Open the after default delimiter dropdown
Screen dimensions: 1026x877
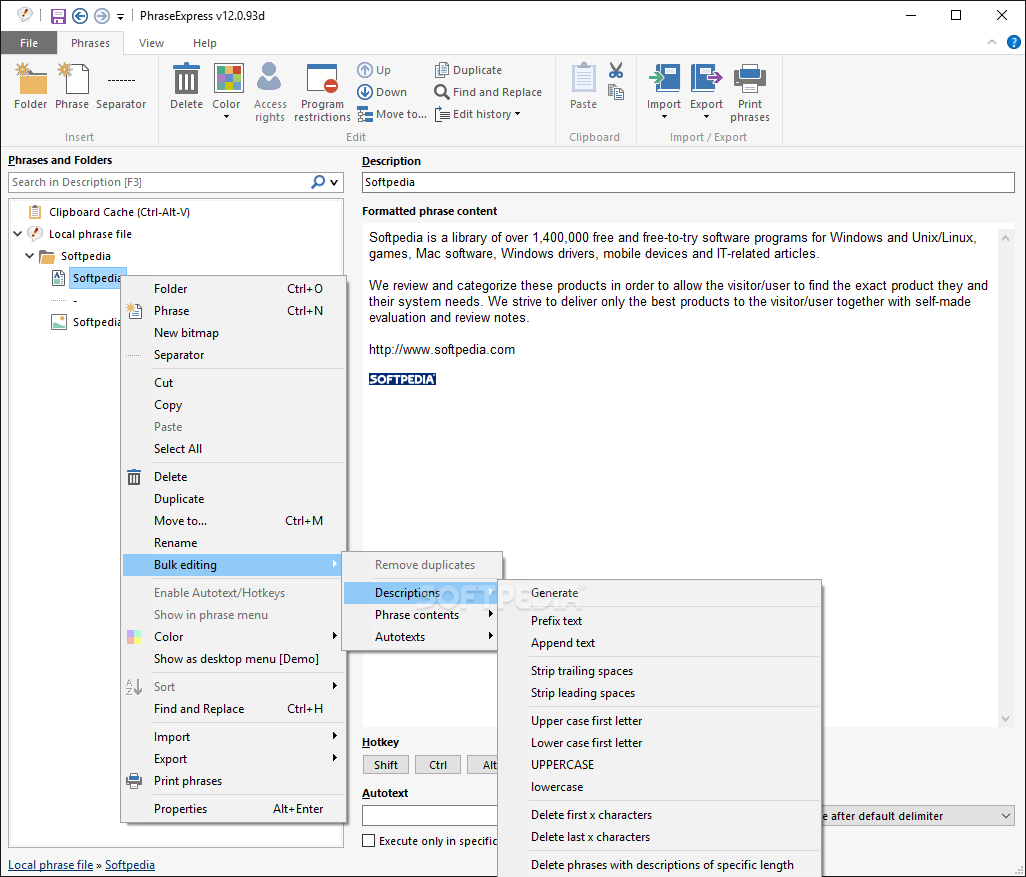click(1006, 816)
